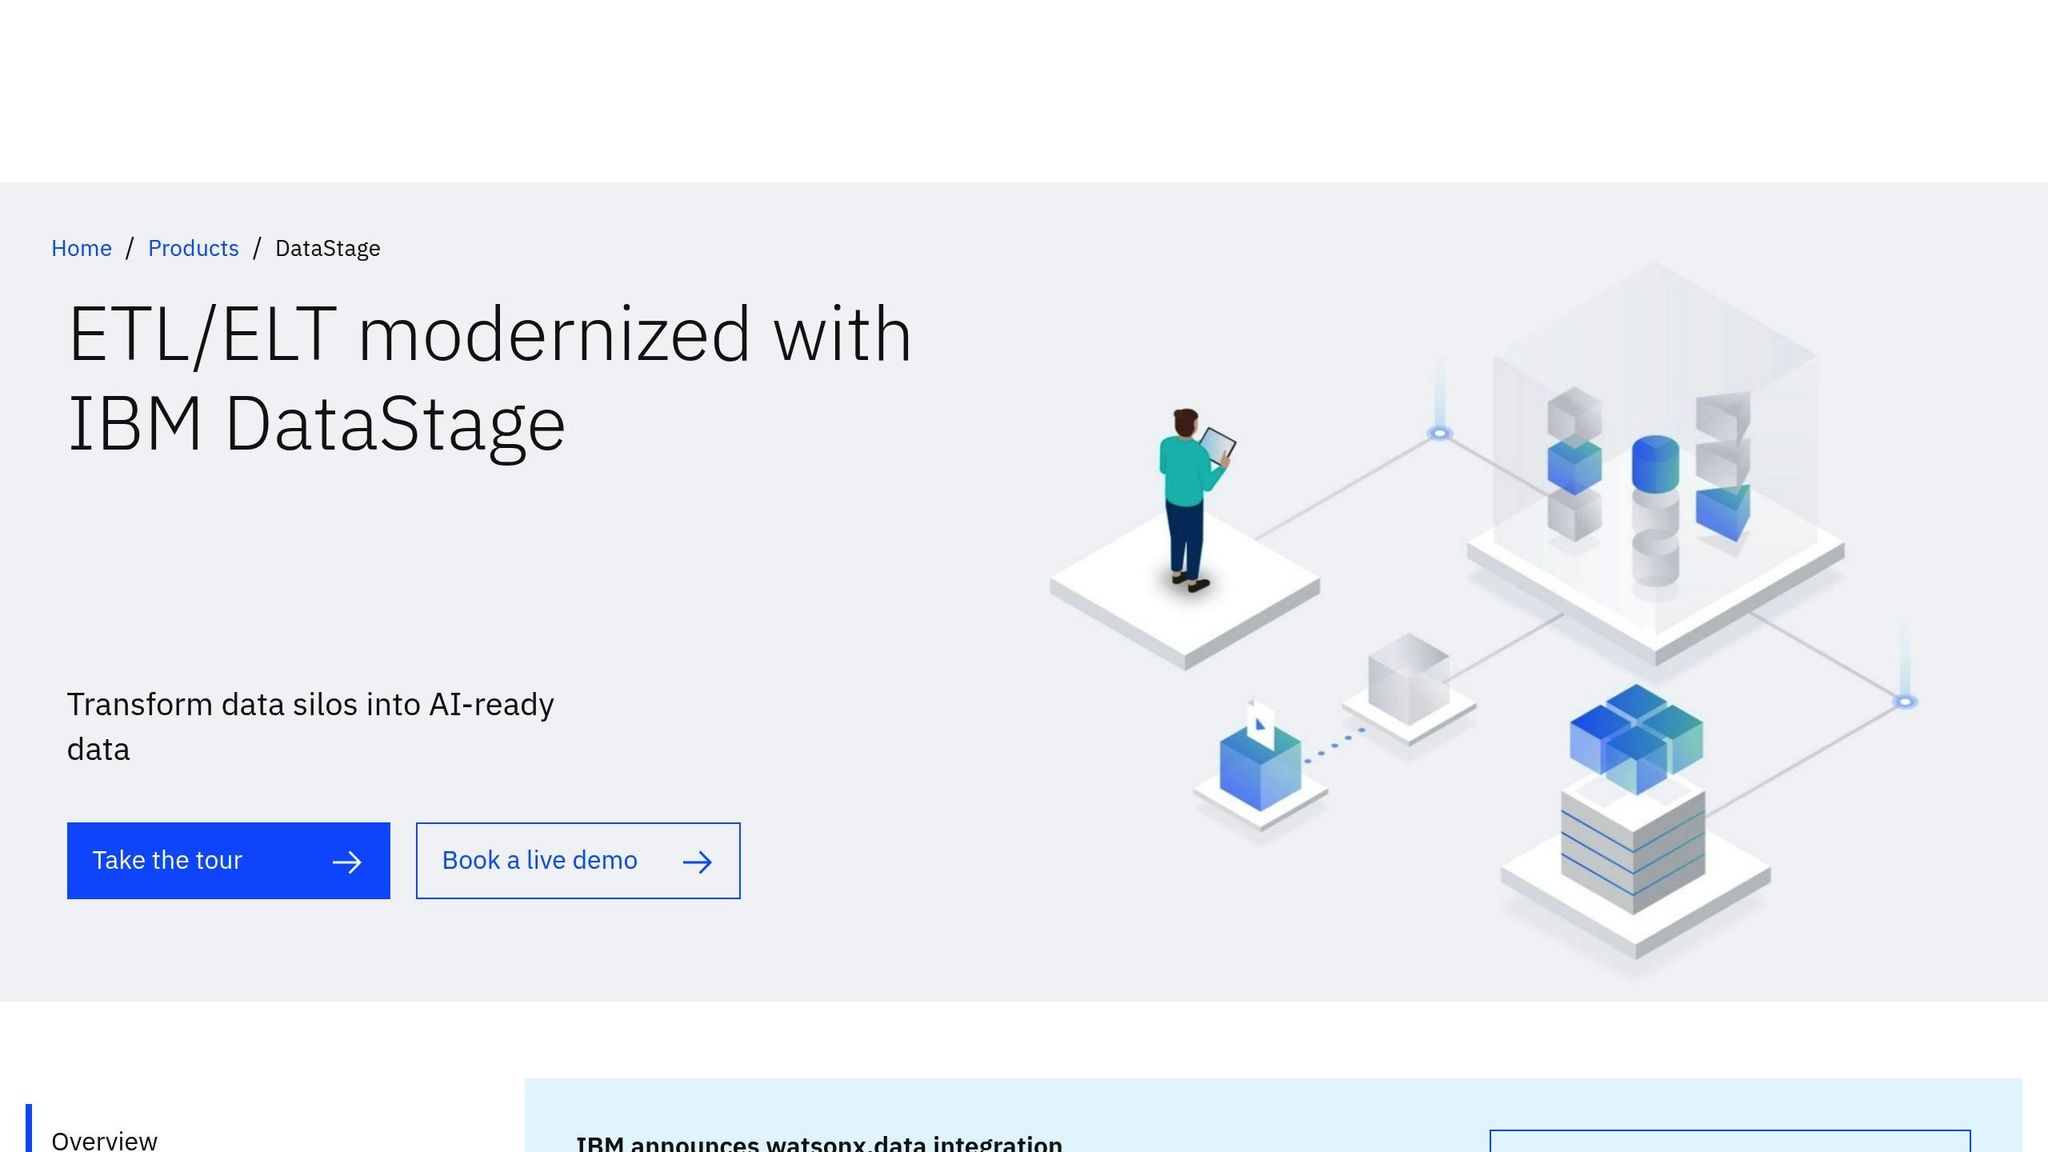Image resolution: width=2048 pixels, height=1152 pixels.
Task: Click the arrow icon in Book a live demo
Action: tap(697, 862)
